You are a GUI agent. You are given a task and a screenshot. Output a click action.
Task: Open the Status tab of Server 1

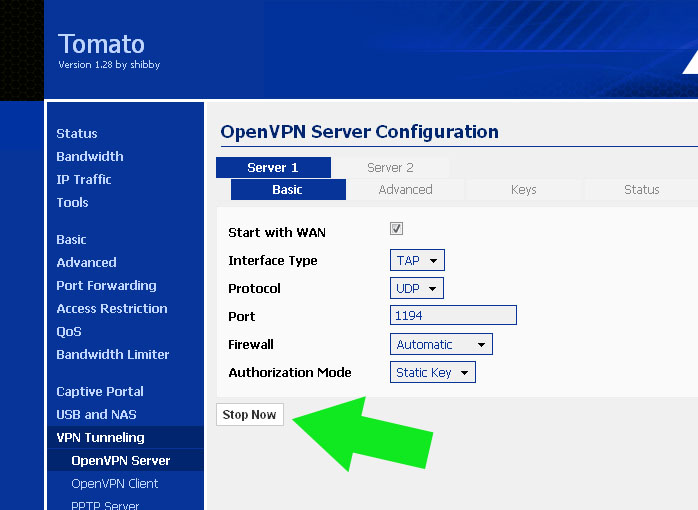click(641, 190)
